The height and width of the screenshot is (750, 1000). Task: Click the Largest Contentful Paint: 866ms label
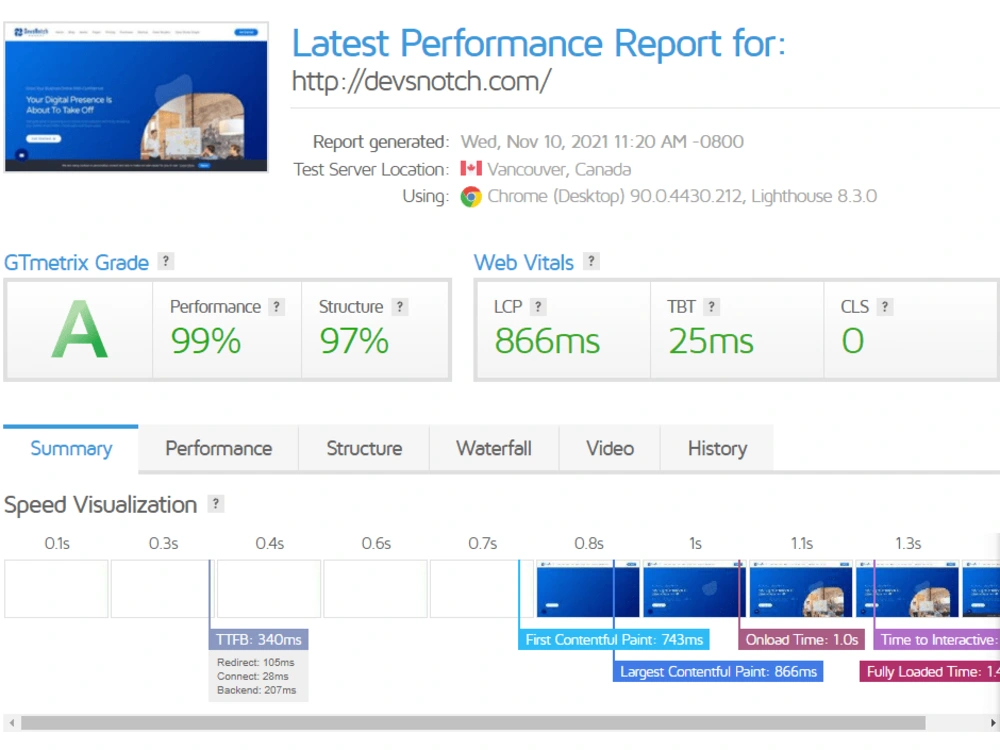(x=718, y=672)
